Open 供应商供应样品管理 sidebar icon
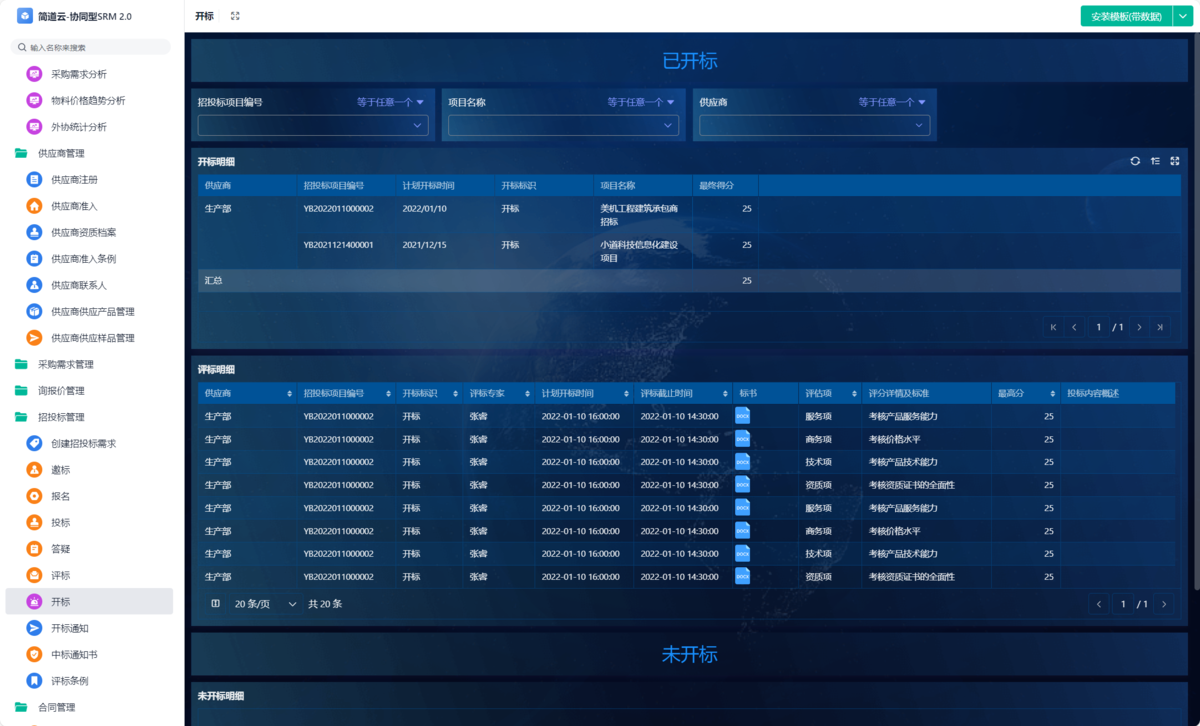This screenshot has width=1200, height=726. click(x=34, y=338)
